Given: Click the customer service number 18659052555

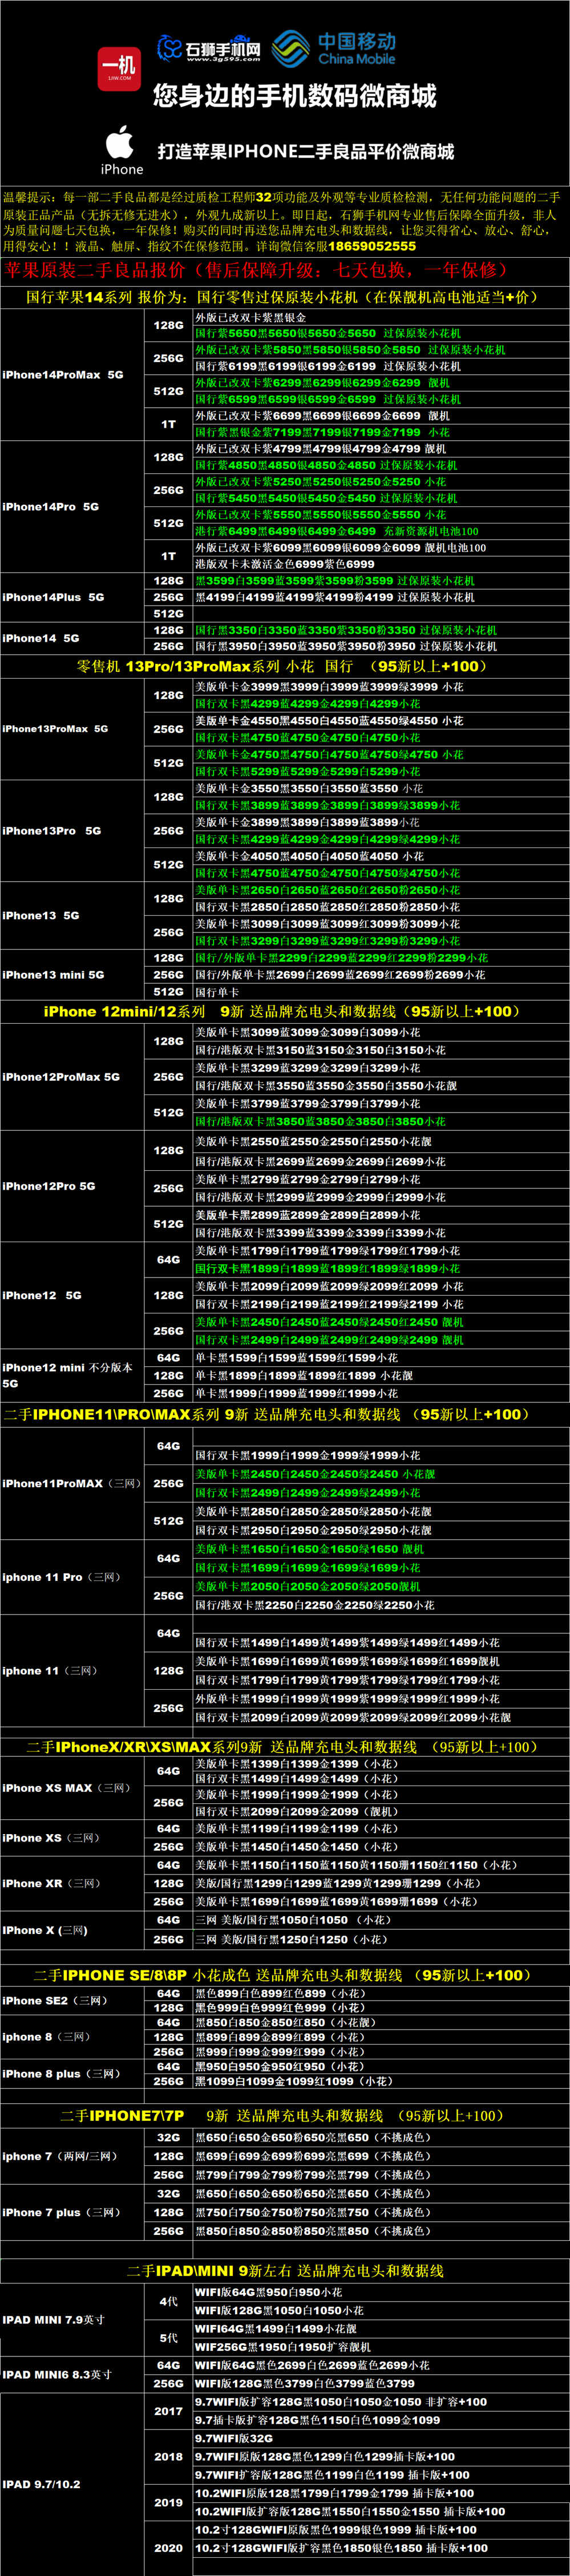Looking at the screenshot, I should point(372,246).
